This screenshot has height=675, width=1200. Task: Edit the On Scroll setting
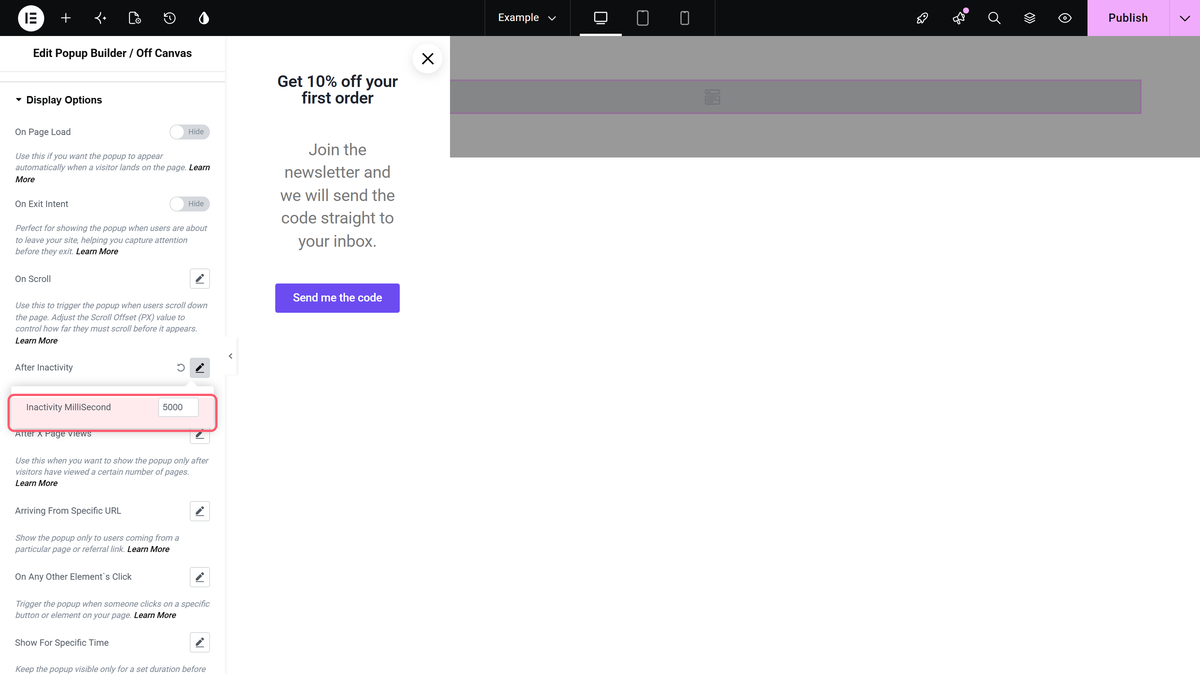(200, 279)
